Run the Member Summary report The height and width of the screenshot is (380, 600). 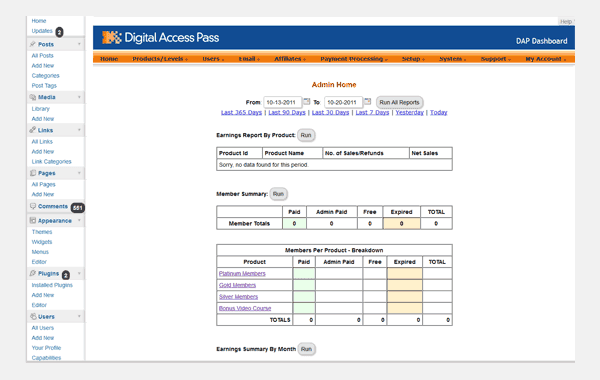pos(278,194)
